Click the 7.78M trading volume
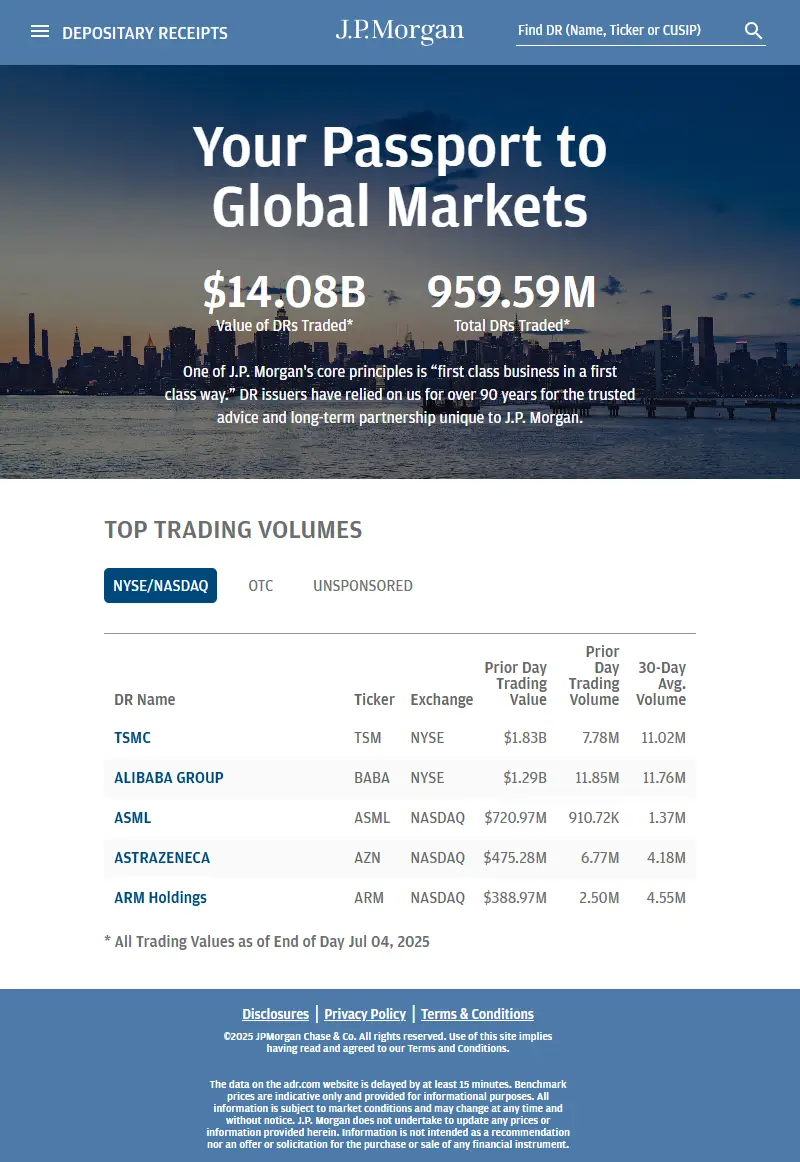 (x=601, y=737)
